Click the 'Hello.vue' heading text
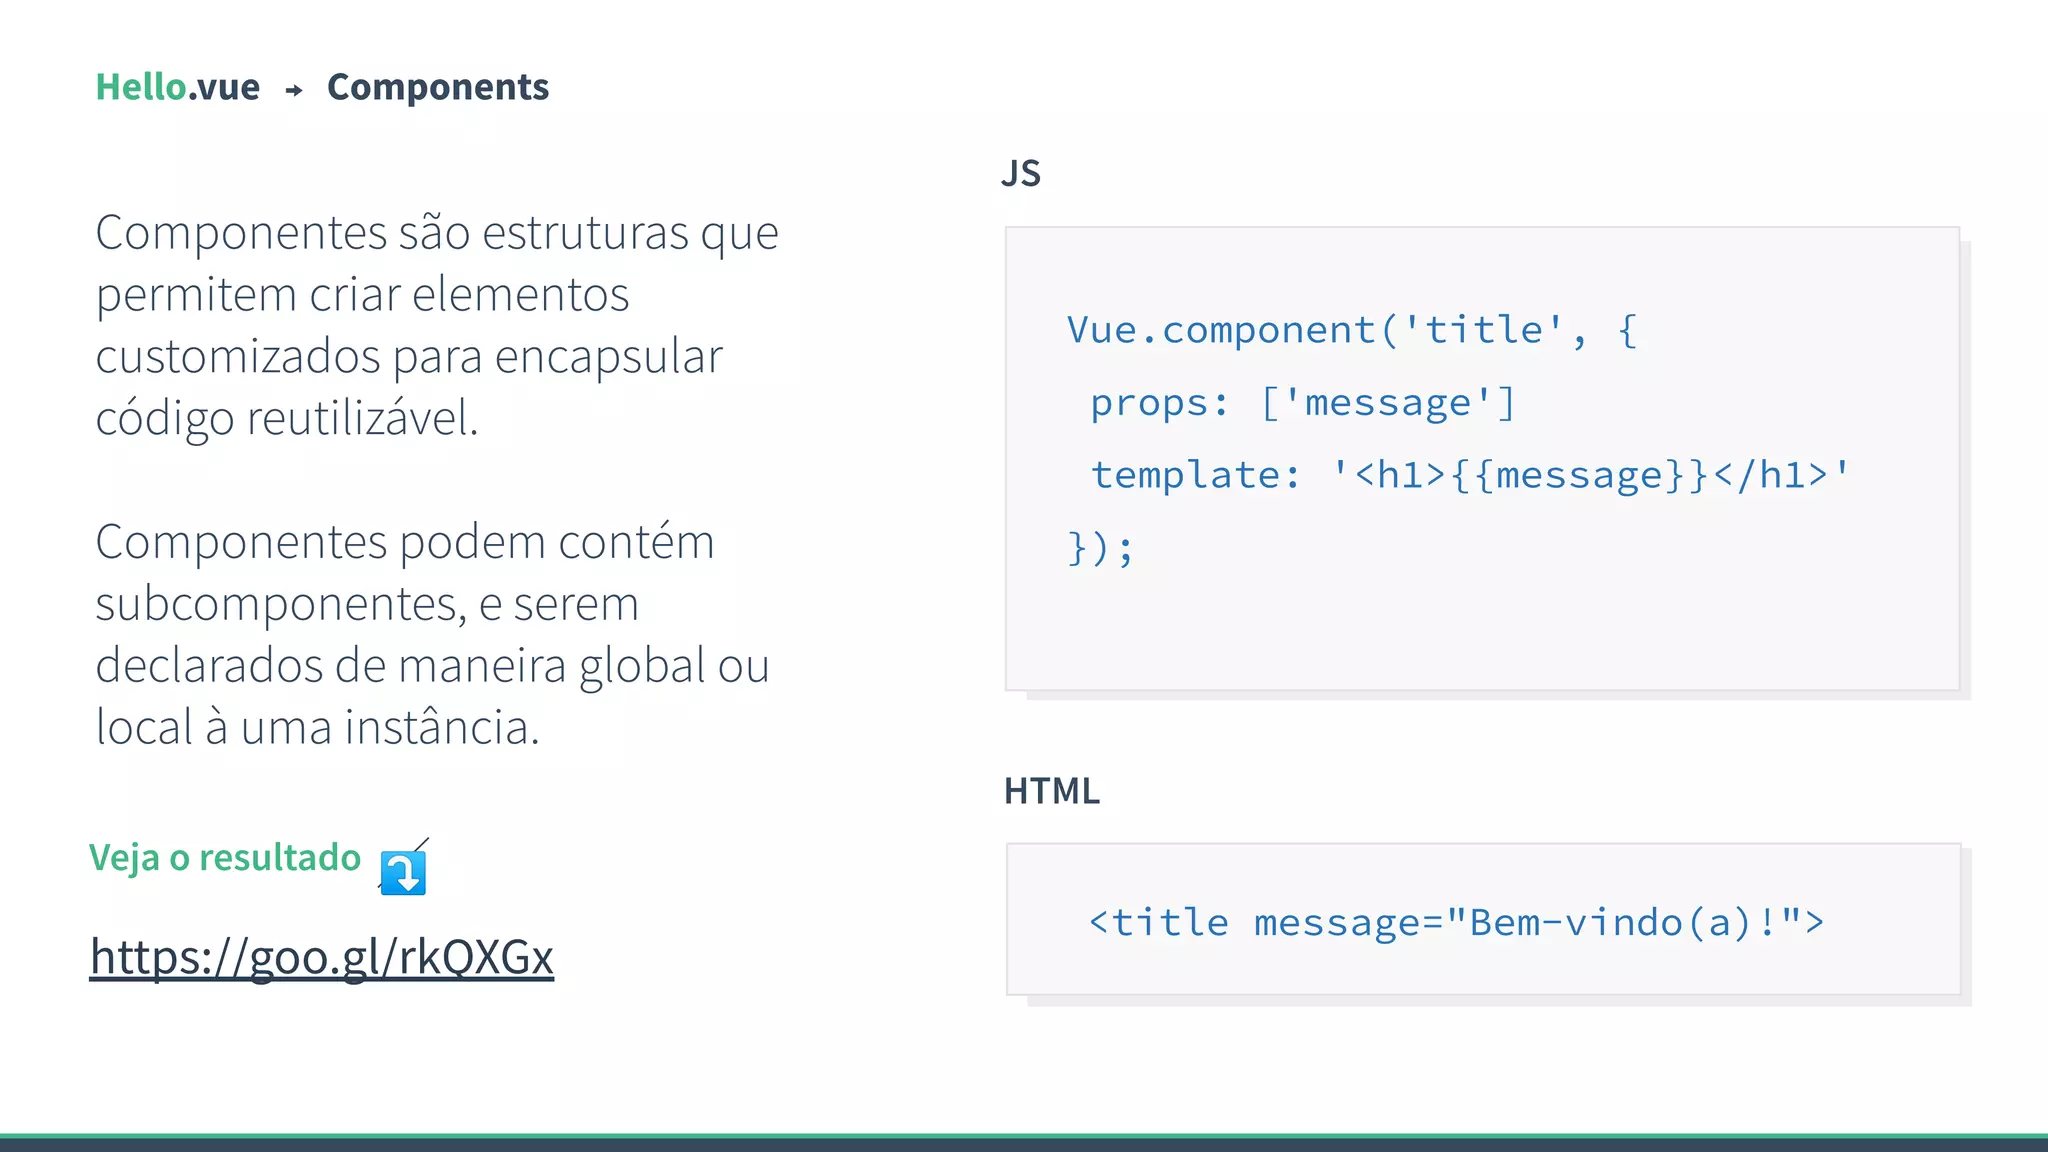This screenshot has height=1152, width=2048. pos(178,87)
